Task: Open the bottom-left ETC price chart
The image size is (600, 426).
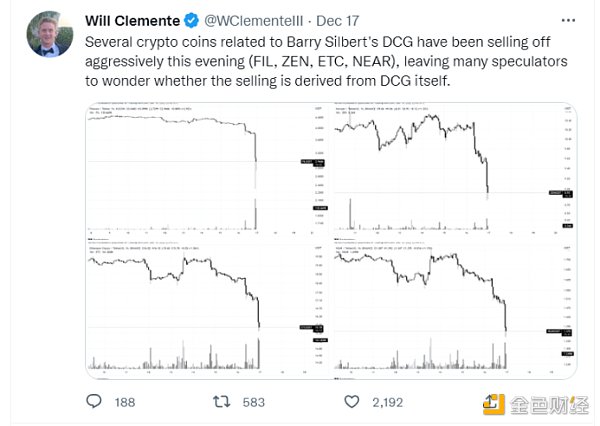Action: (x=208, y=310)
